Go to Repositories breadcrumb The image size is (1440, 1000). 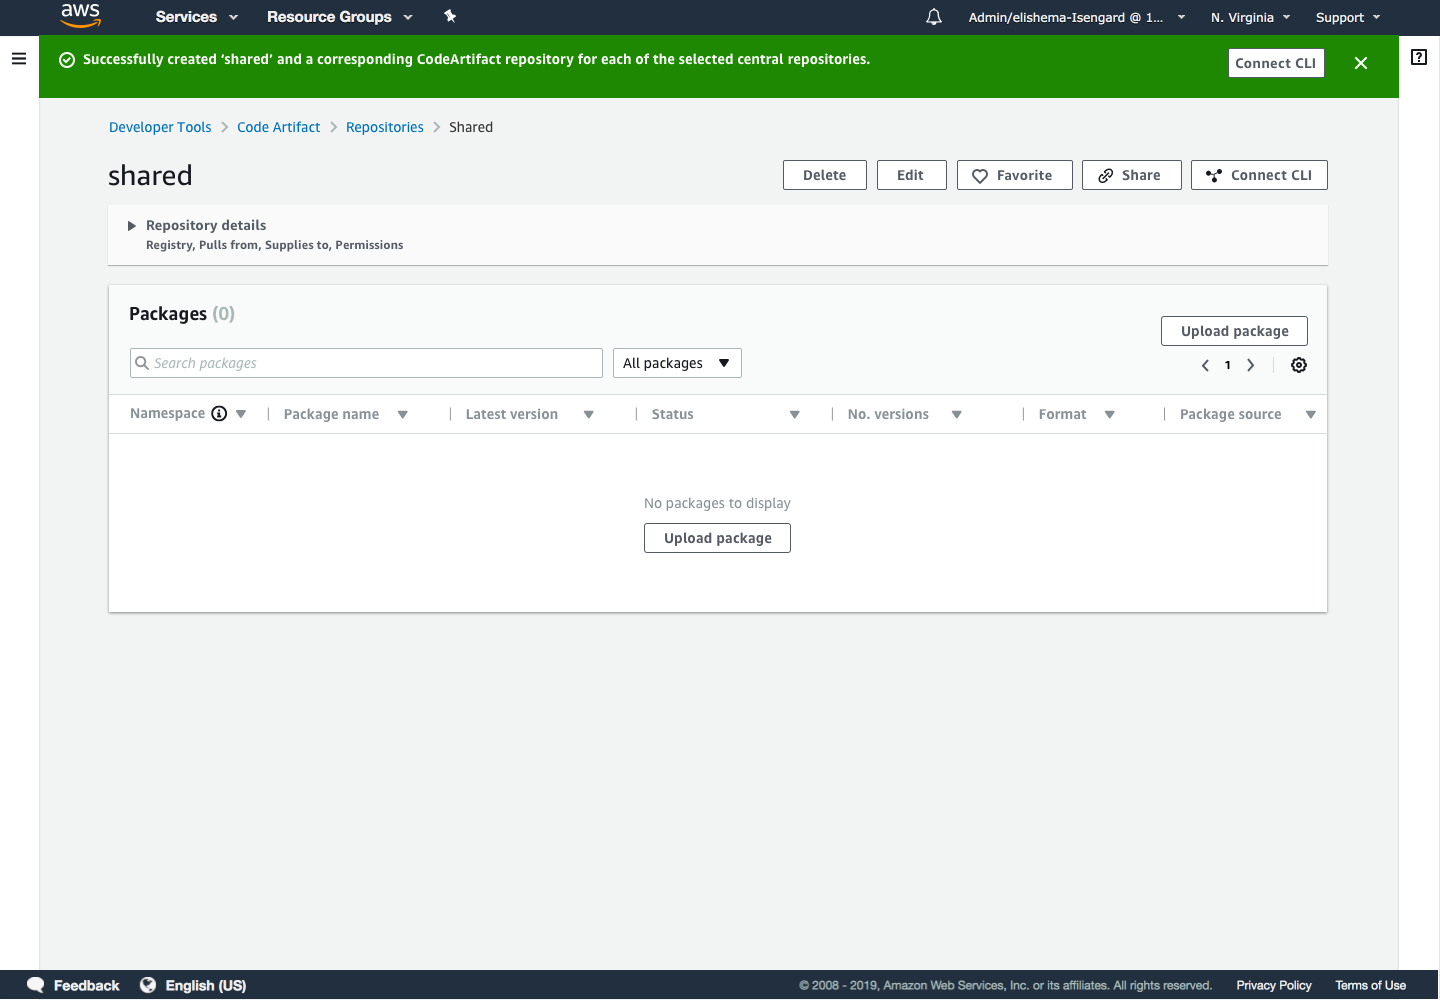click(x=385, y=127)
